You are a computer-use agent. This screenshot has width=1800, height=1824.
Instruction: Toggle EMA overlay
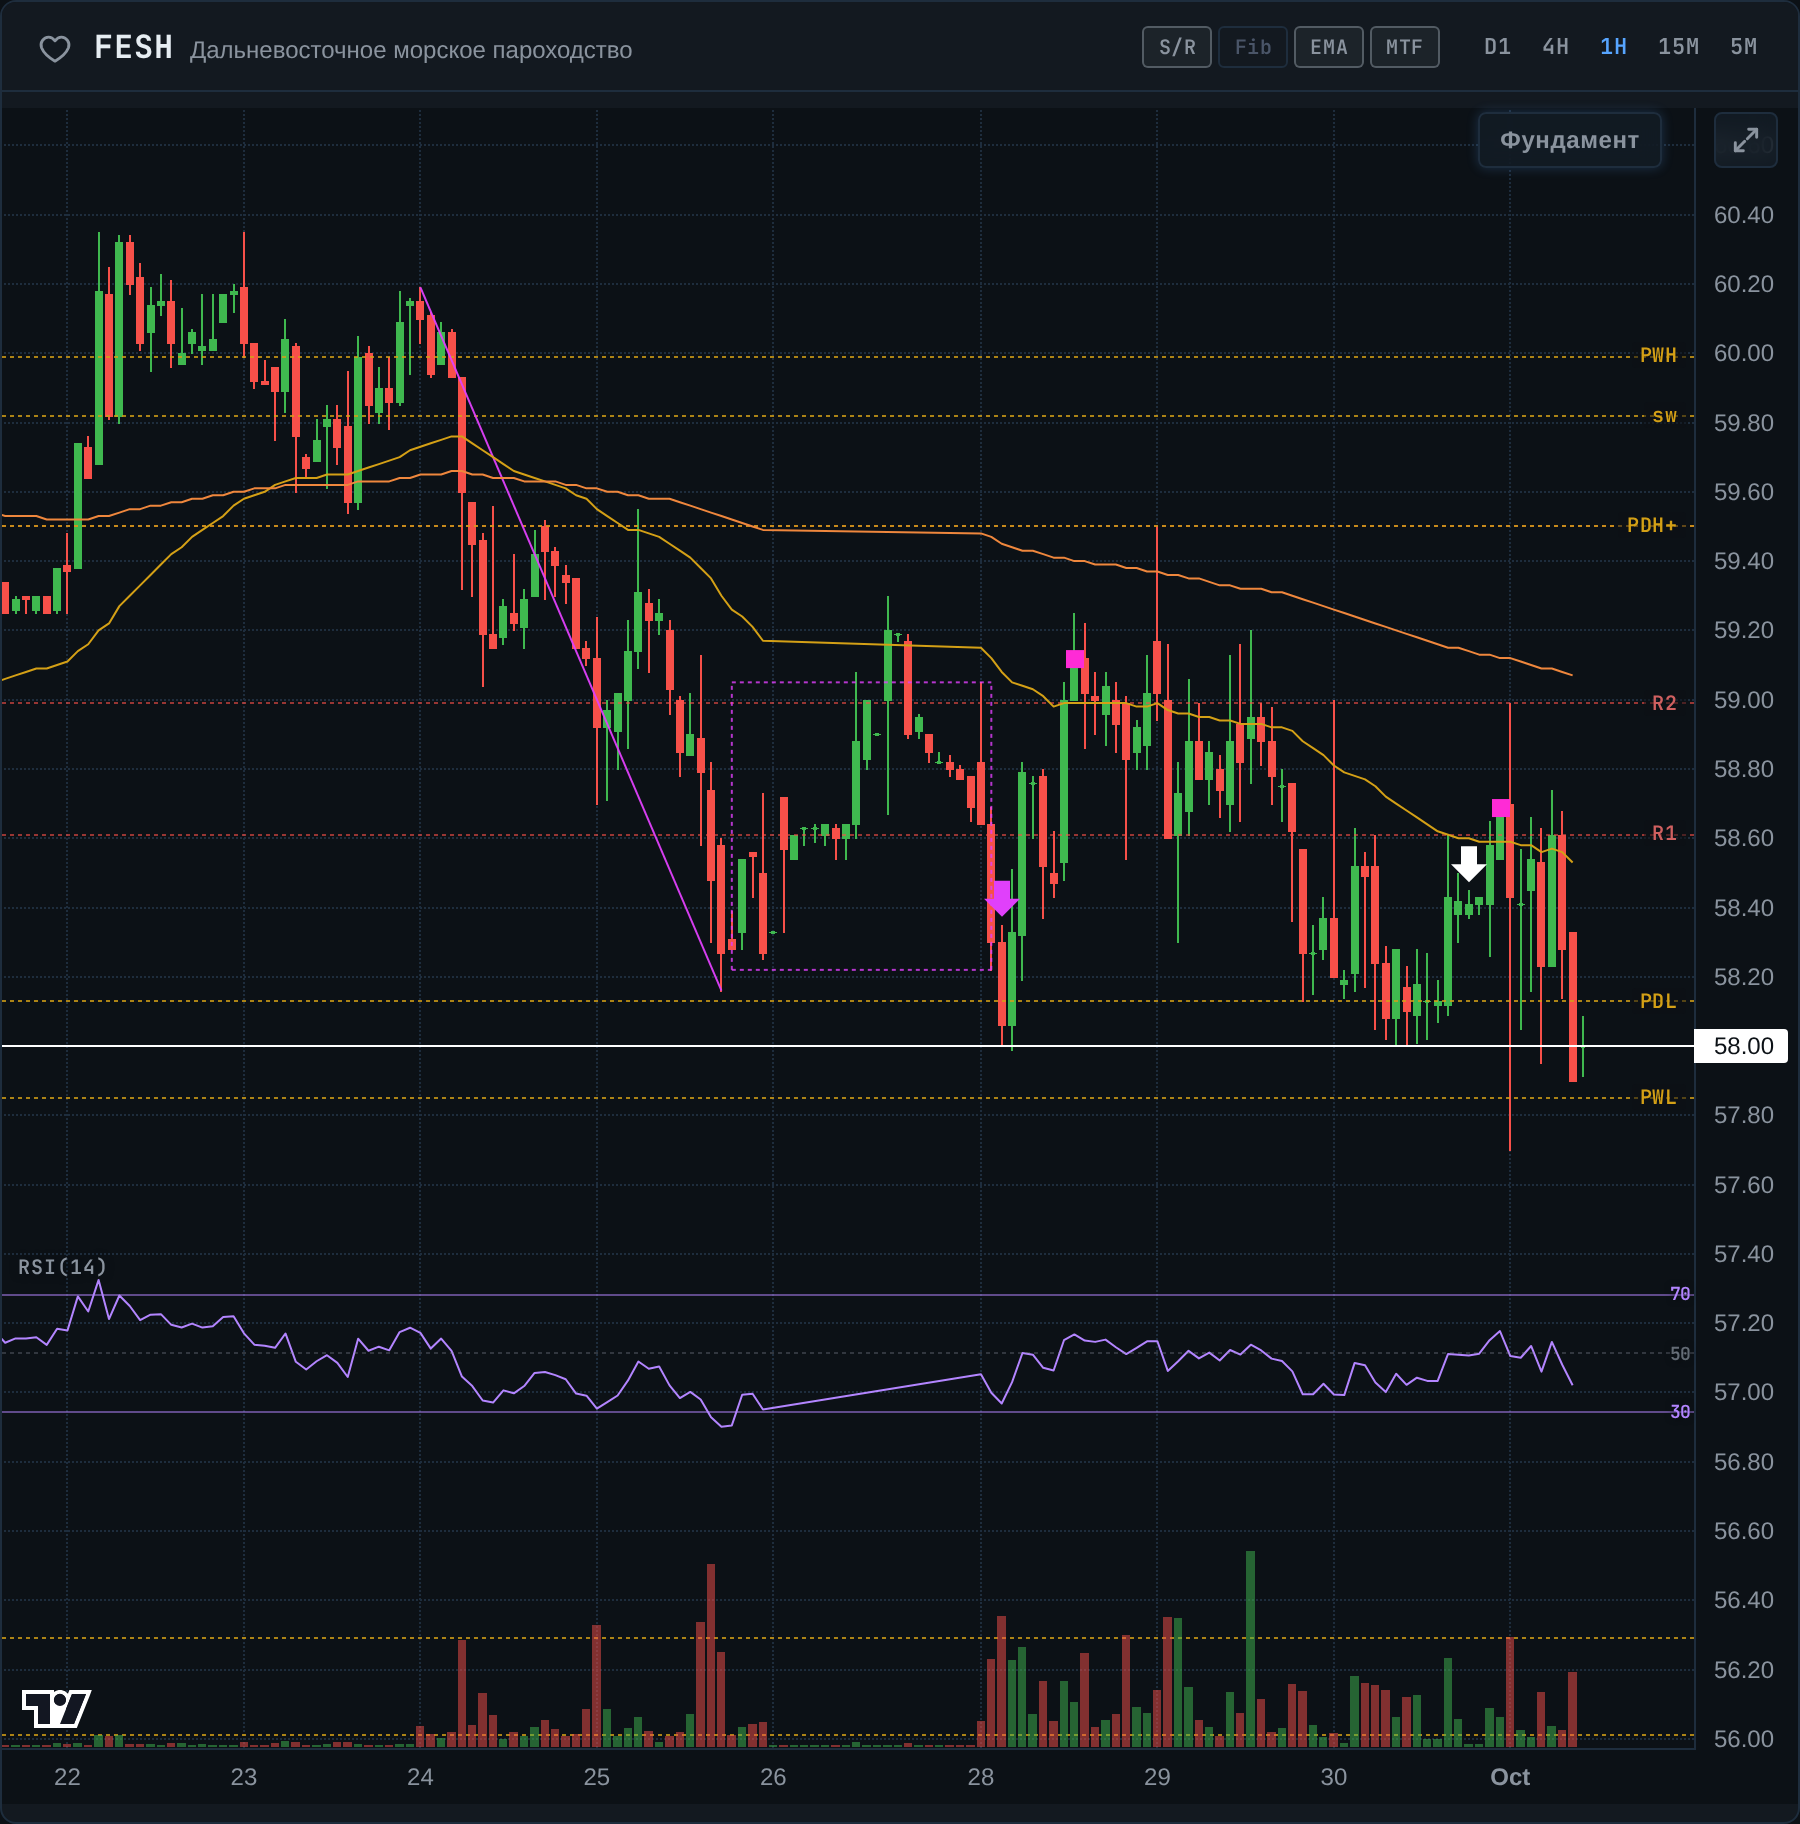pos(1329,47)
